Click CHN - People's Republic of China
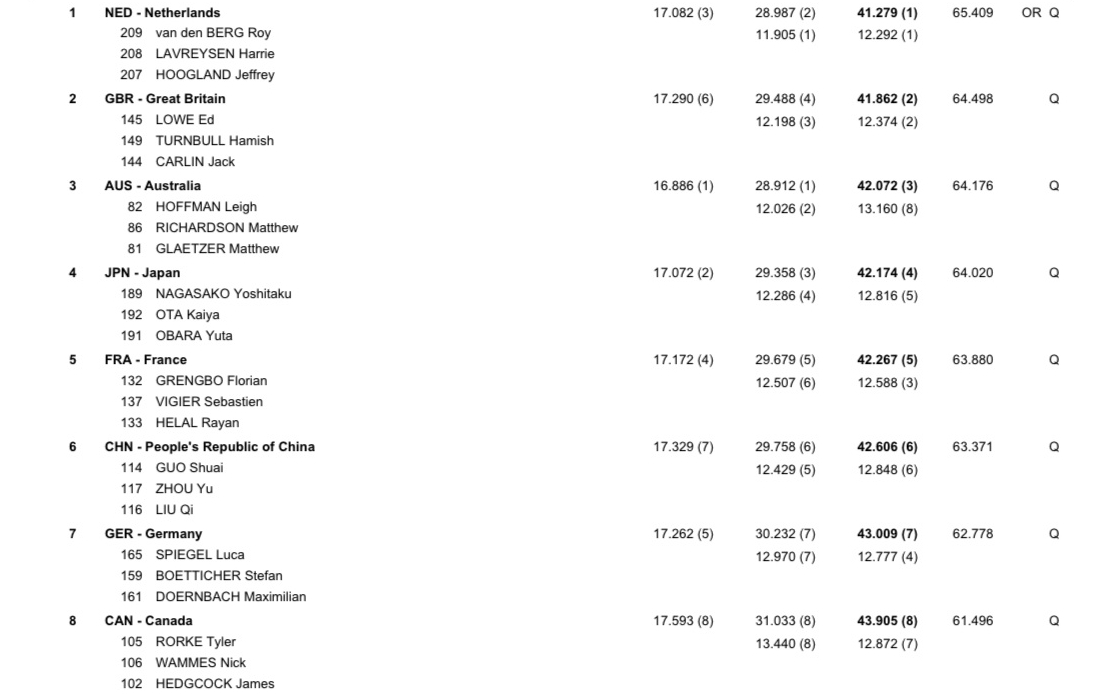This screenshot has width=1107, height=694. 209,447
